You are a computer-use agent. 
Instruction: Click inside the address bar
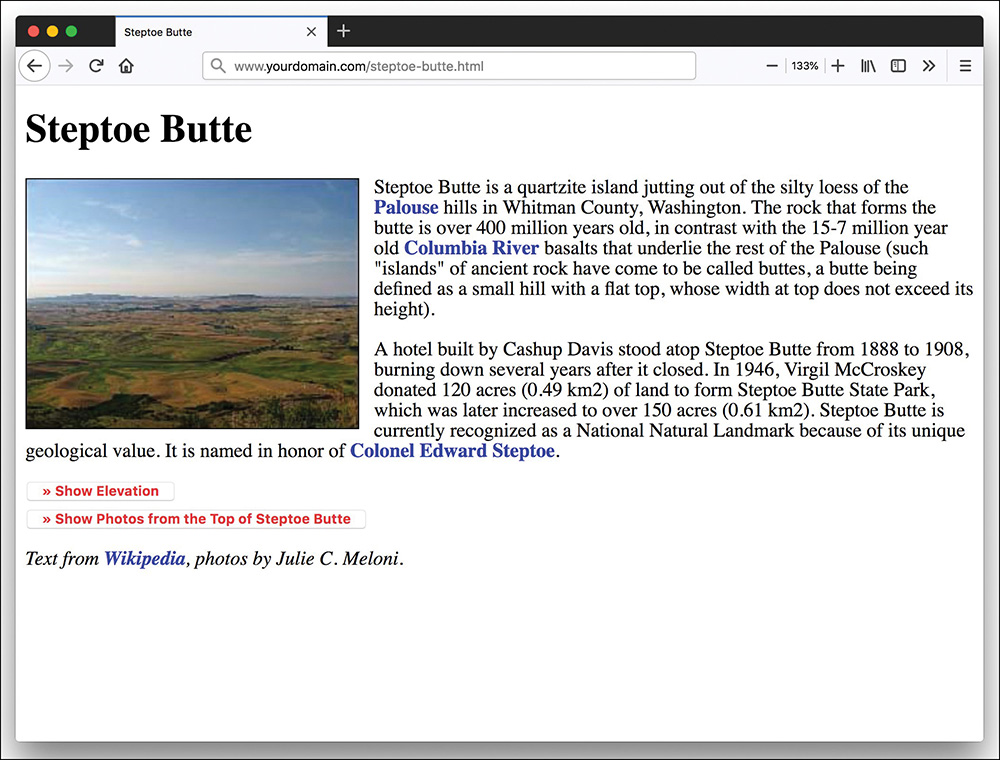point(450,65)
